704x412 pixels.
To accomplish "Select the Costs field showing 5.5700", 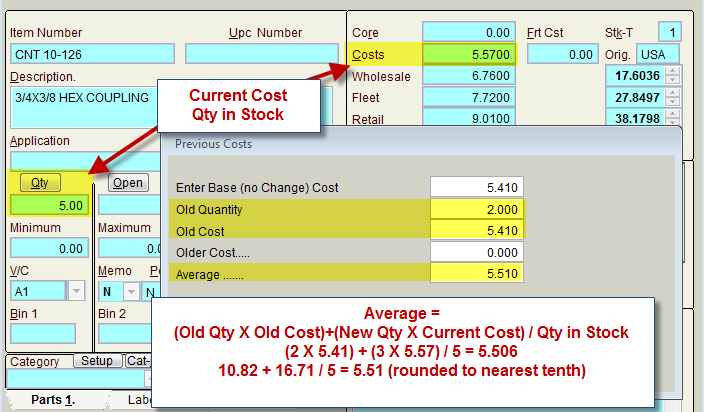I will click(x=469, y=54).
